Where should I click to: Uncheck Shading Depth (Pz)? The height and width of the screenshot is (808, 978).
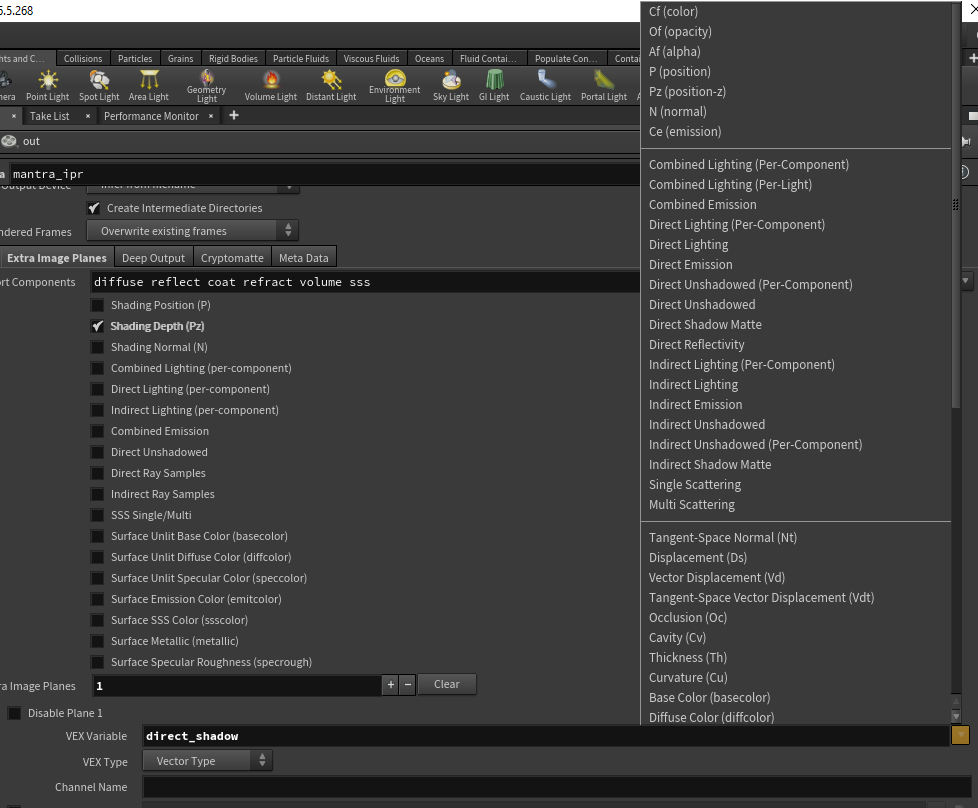click(x=97, y=326)
